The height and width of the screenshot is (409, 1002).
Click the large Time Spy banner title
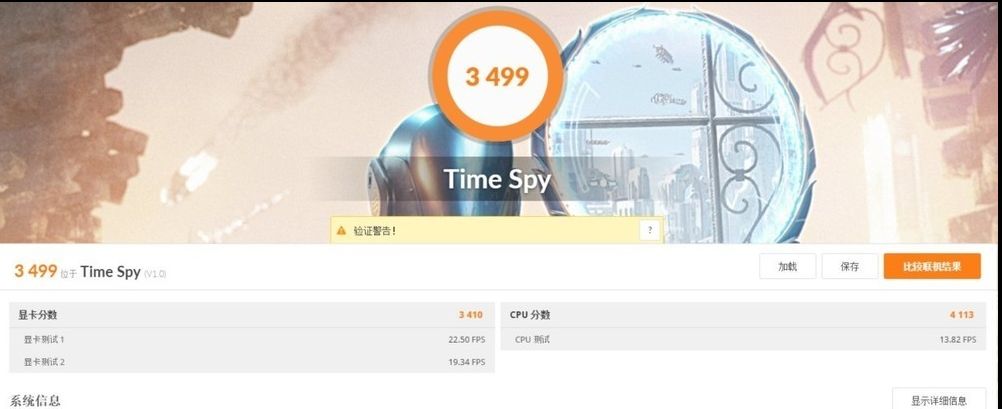[x=497, y=179]
